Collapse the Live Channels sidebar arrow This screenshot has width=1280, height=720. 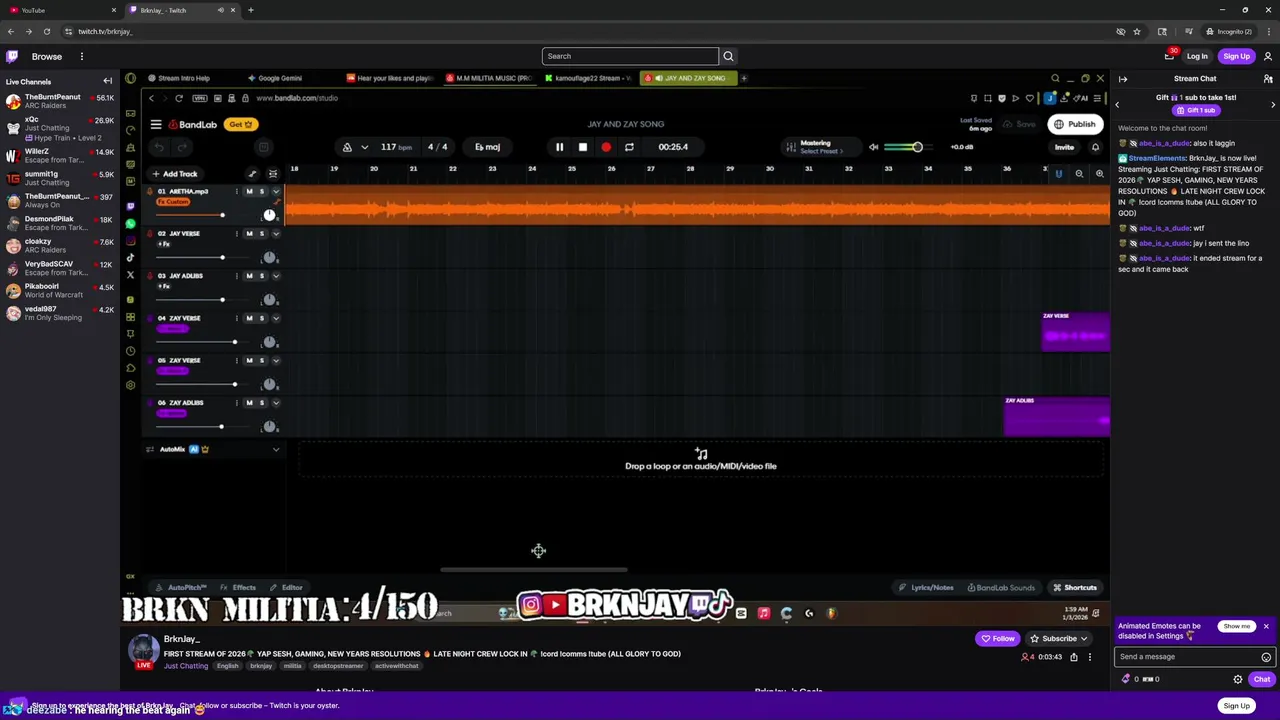pyautogui.click(x=107, y=81)
